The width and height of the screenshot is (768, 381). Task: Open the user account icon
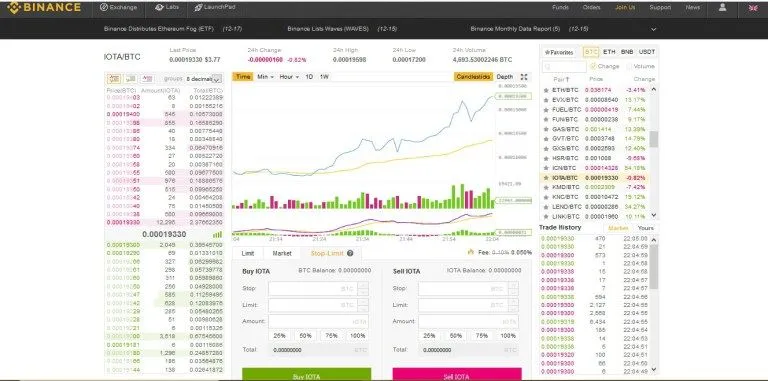click(x=722, y=7)
